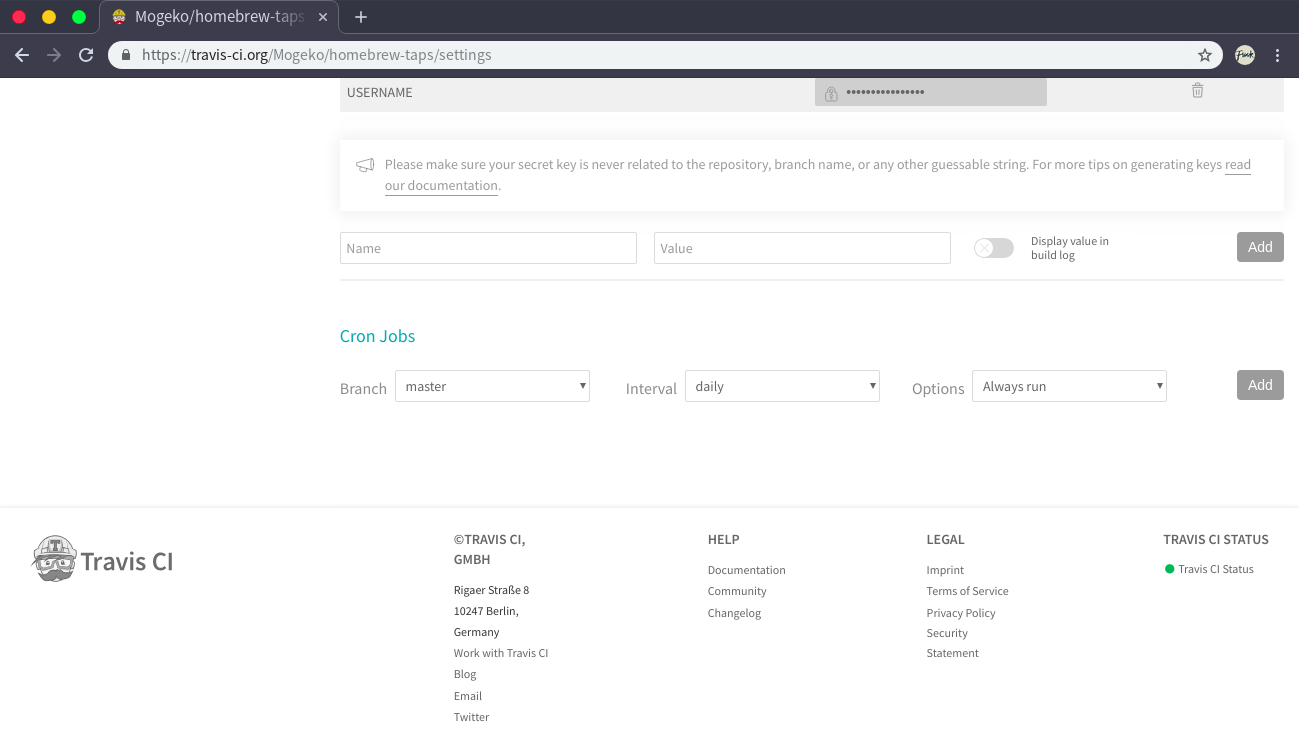Click the TRAVIS CI STATUS heading
1299x741 pixels.
1216,539
